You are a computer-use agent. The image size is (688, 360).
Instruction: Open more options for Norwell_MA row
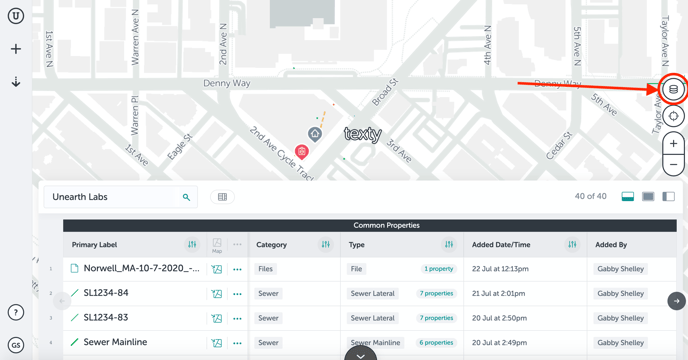[x=237, y=269]
